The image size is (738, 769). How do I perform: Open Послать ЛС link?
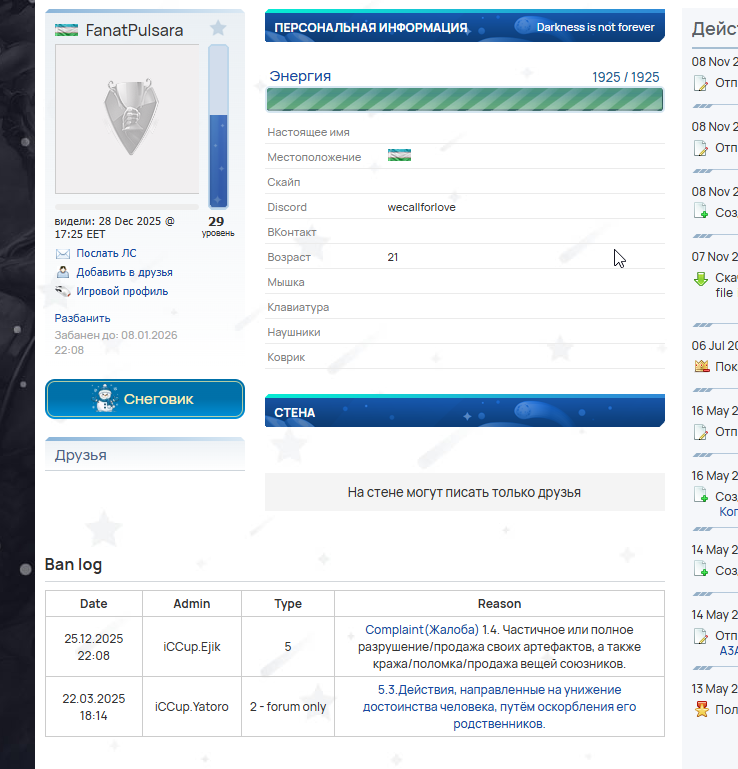pos(106,253)
